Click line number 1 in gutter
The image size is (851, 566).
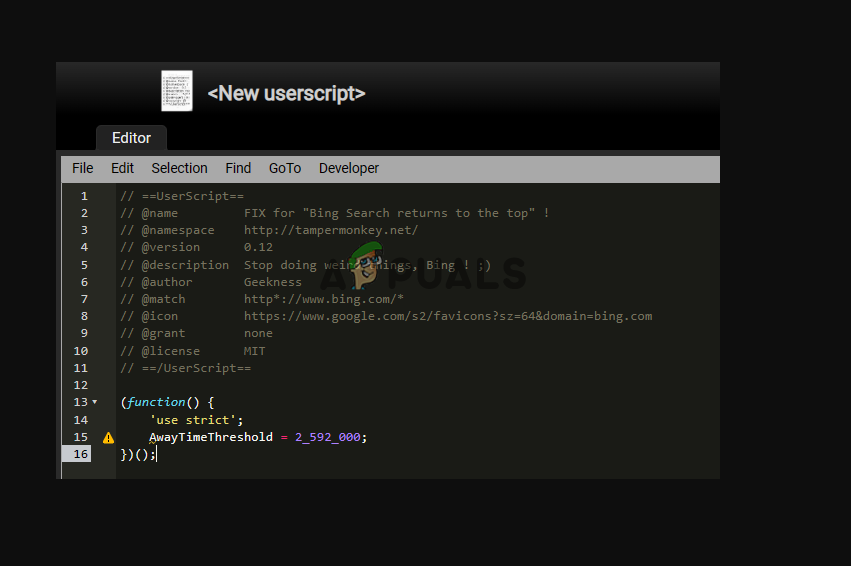84,196
